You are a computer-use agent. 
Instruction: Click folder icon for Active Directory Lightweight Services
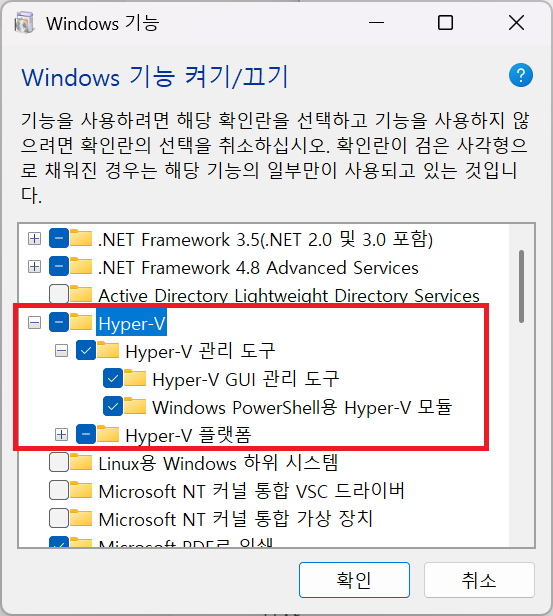point(81,294)
